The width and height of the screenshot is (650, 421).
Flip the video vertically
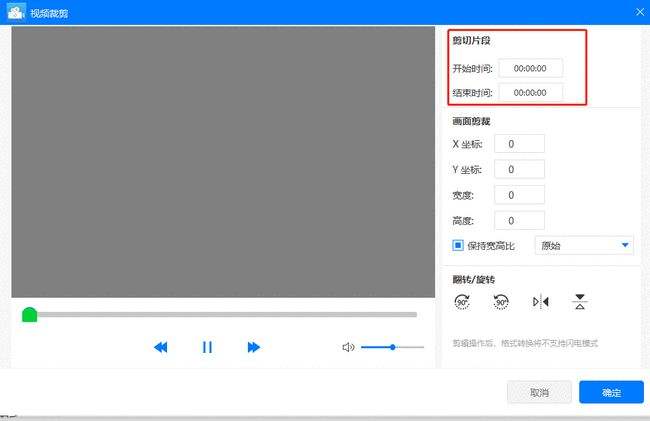(x=579, y=301)
